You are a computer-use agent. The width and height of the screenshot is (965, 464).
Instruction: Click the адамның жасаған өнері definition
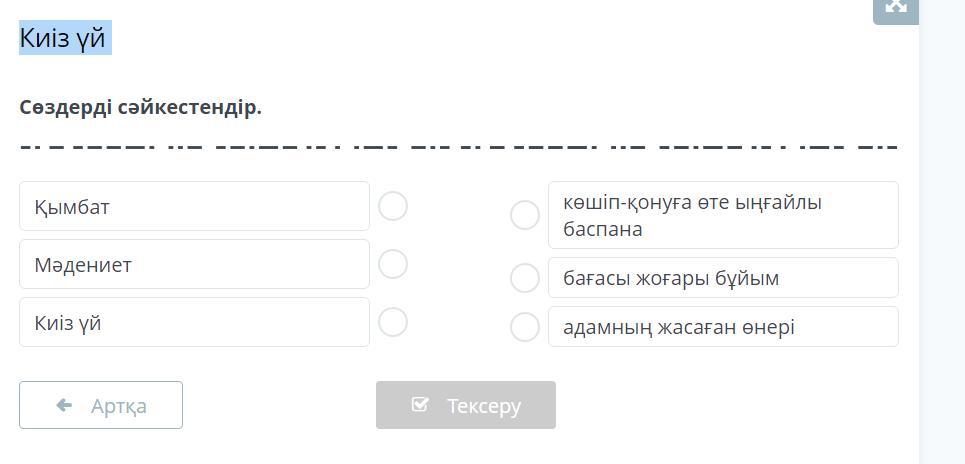[722, 326]
